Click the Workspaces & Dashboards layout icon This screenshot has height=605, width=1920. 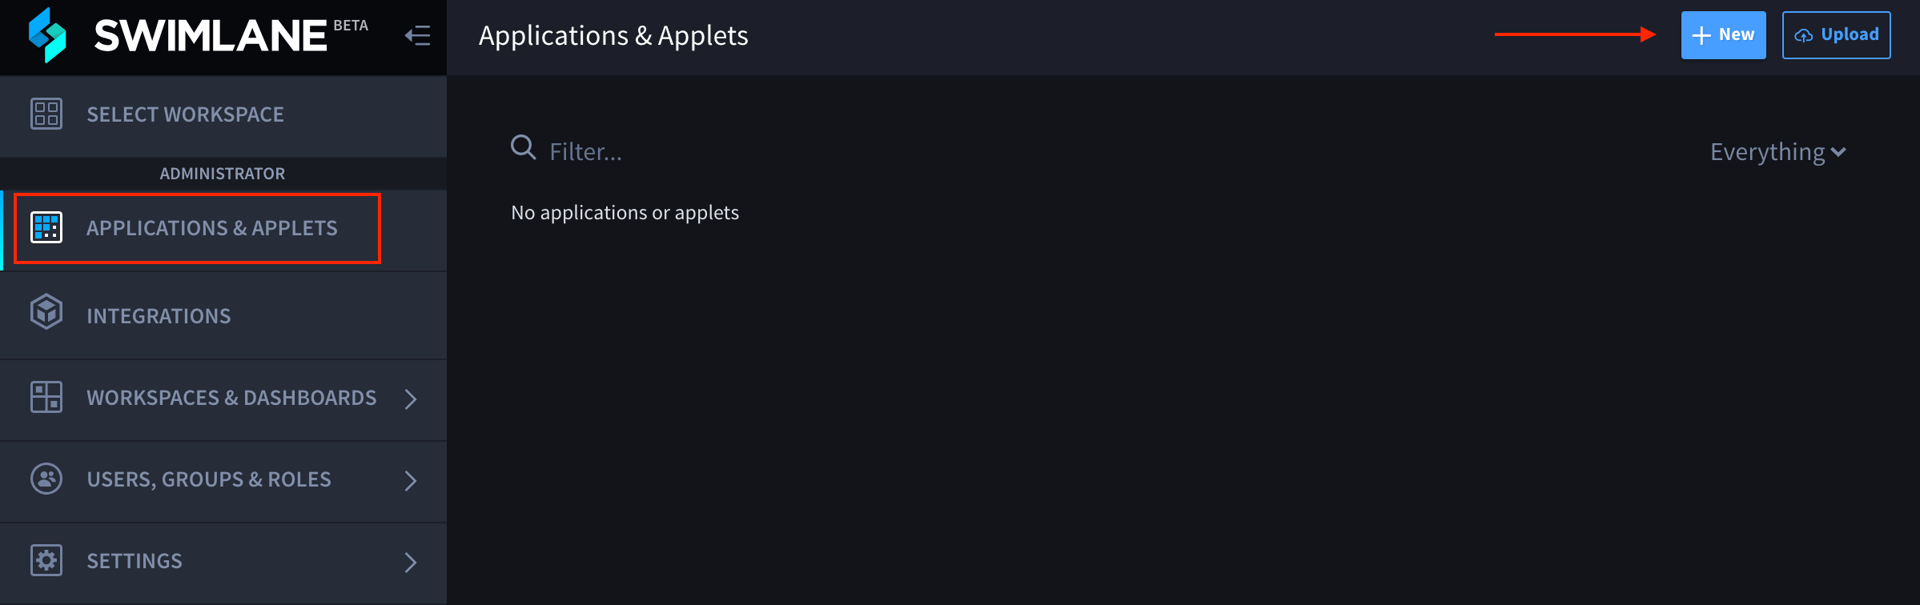coord(46,397)
